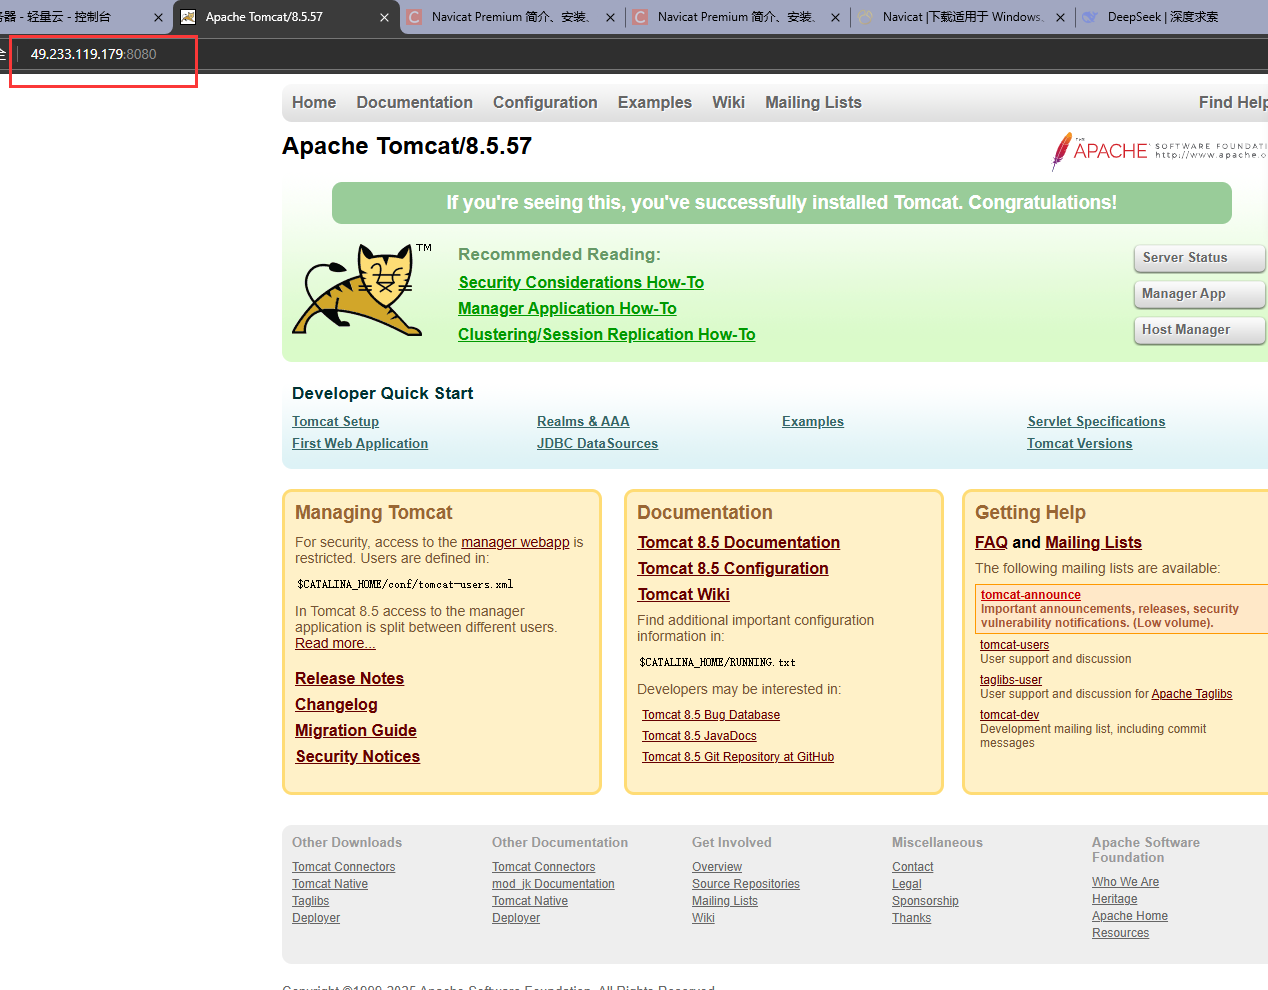This screenshot has height=990, width=1268.
Task: Open the Overview link under Get Involved
Action: point(717,867)
